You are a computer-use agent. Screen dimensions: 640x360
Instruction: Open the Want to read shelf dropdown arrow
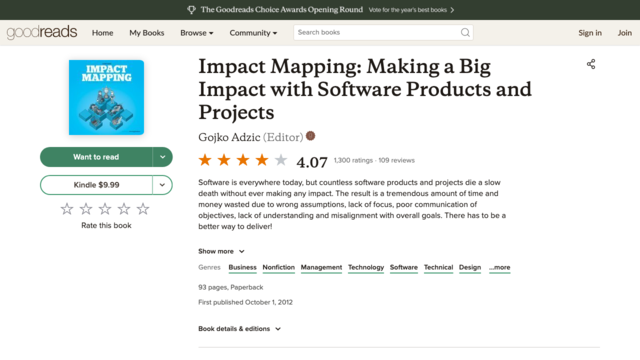click(162, 157)
